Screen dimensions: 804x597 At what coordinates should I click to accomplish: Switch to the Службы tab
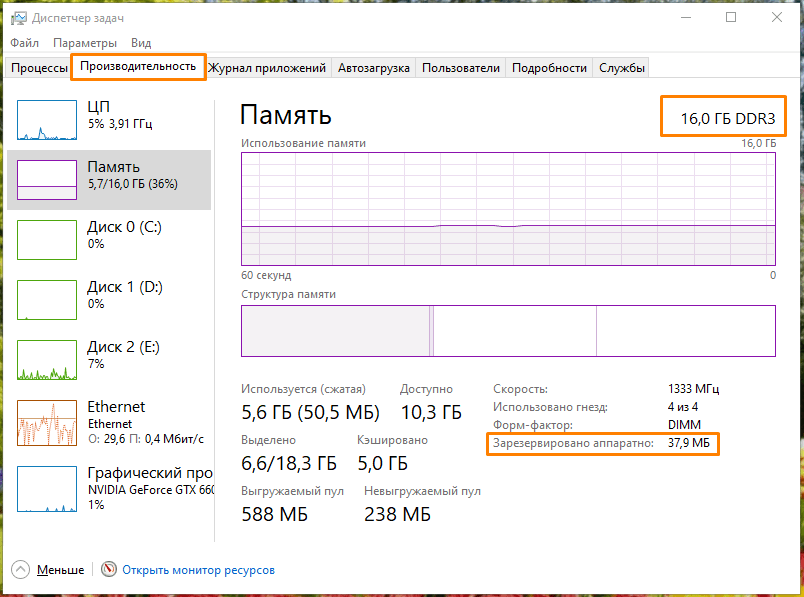pos(621,68)
